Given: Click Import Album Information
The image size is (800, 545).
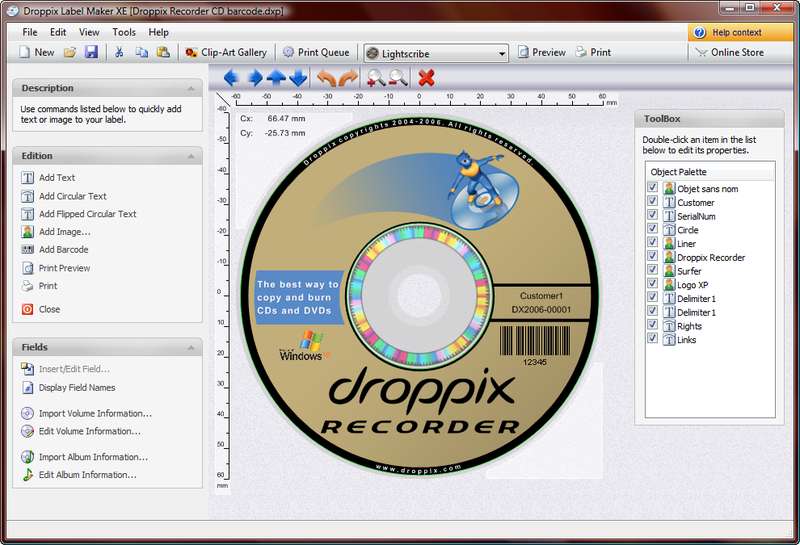Looking at the screenshot, I should click(84, 457).
